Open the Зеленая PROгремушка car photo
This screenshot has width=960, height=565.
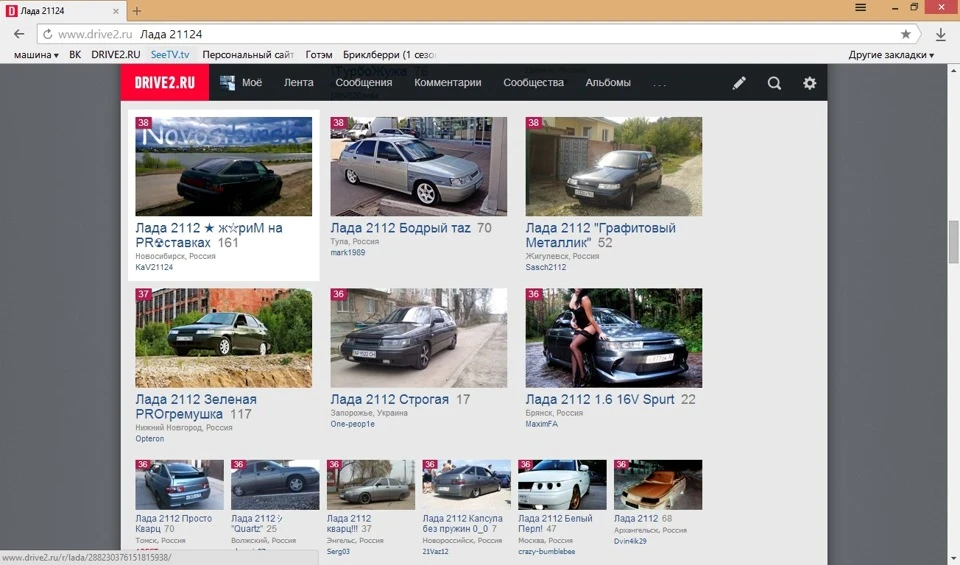pyautogui.click(x=223, y=338)
